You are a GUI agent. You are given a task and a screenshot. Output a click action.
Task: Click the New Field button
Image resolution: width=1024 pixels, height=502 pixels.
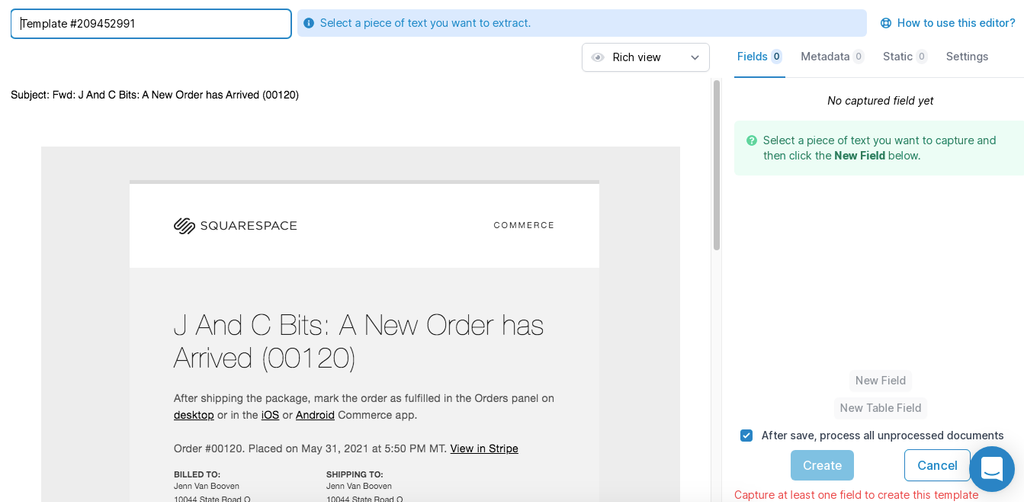click(880, 381)
